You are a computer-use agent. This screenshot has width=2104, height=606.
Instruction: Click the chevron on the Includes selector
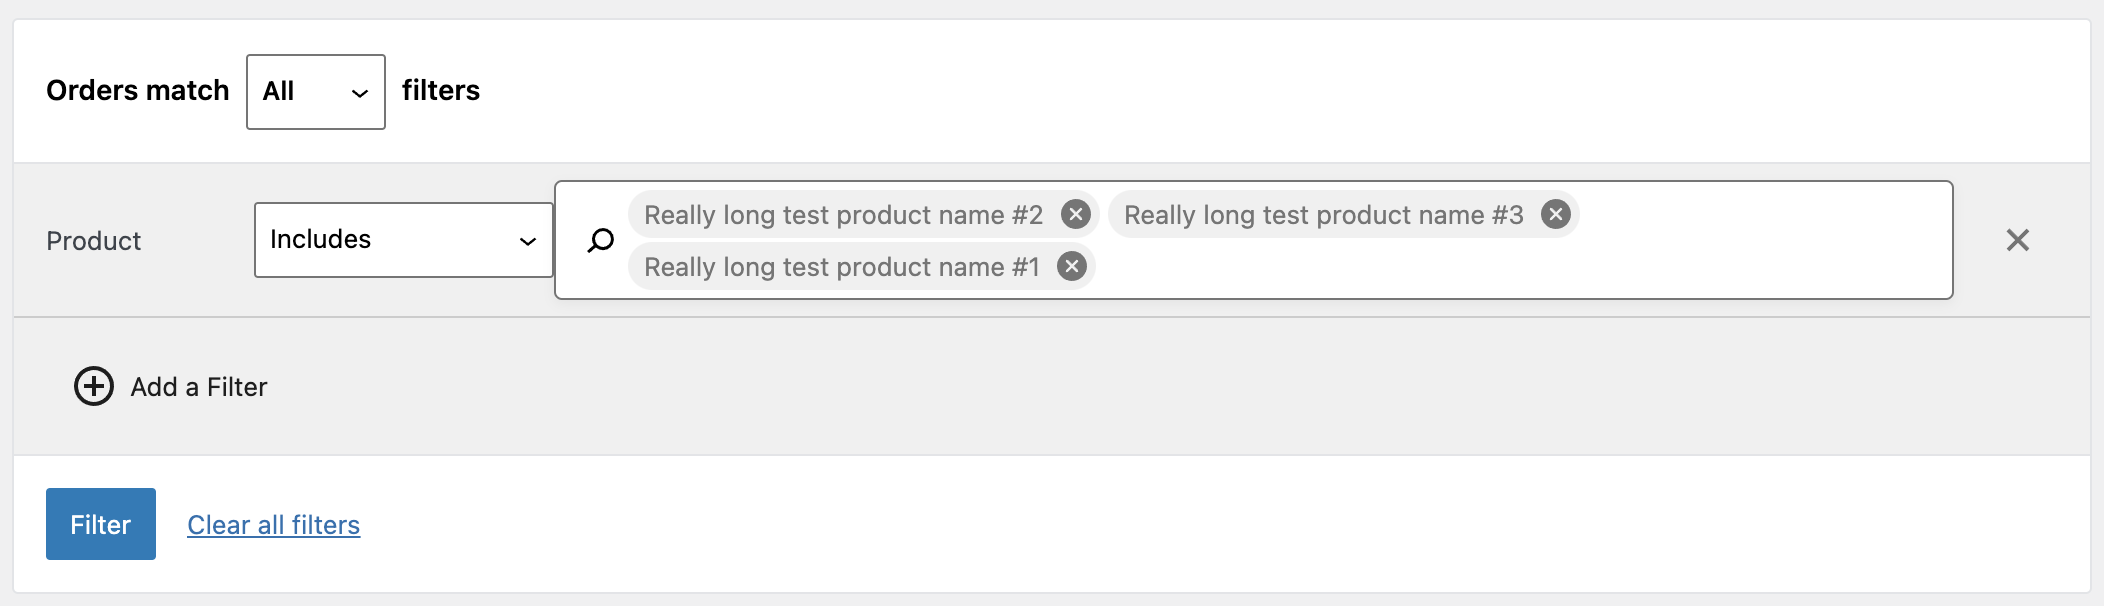point(529,240)
